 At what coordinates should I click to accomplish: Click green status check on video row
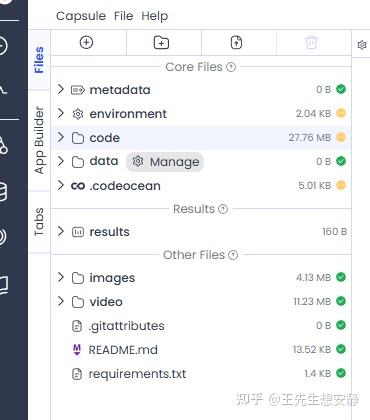click(x=341, y=301)
